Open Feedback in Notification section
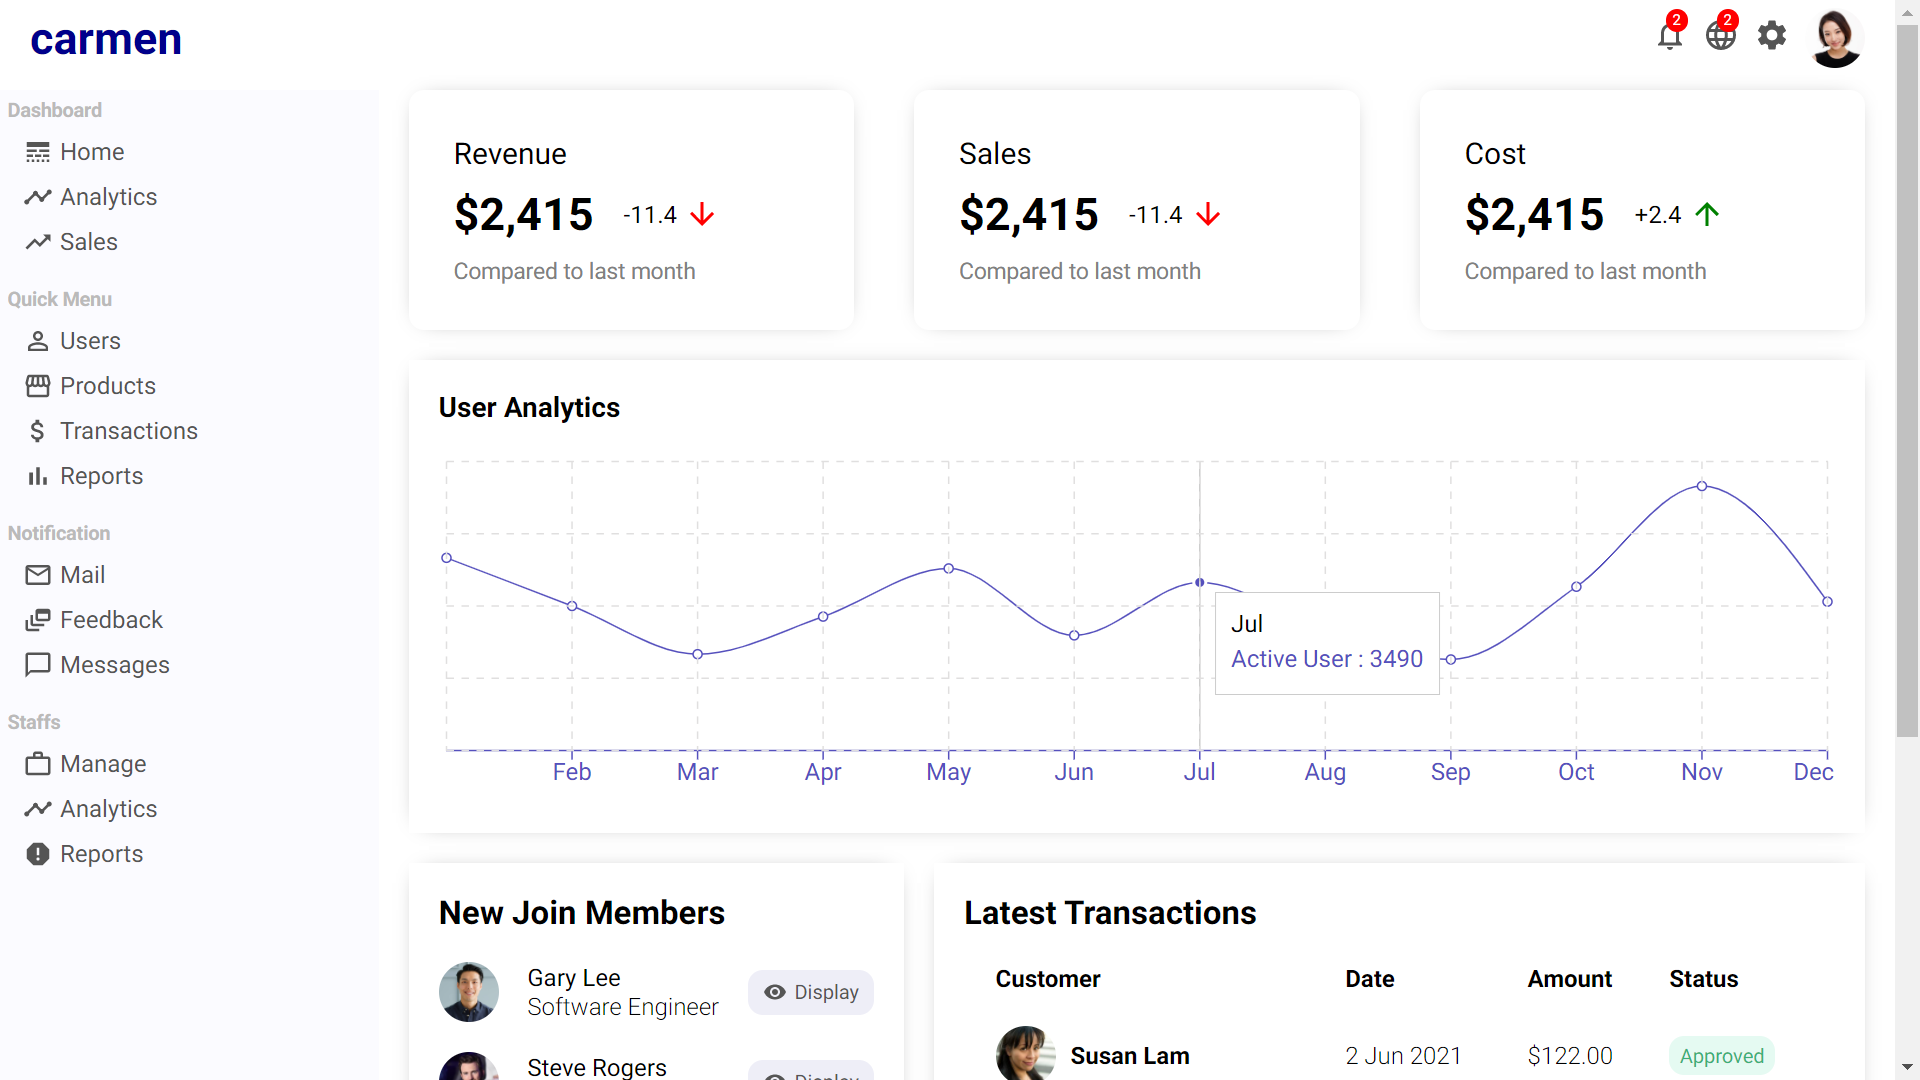The height and width of the screenshot is (1080, 1920). coord(111,620)
